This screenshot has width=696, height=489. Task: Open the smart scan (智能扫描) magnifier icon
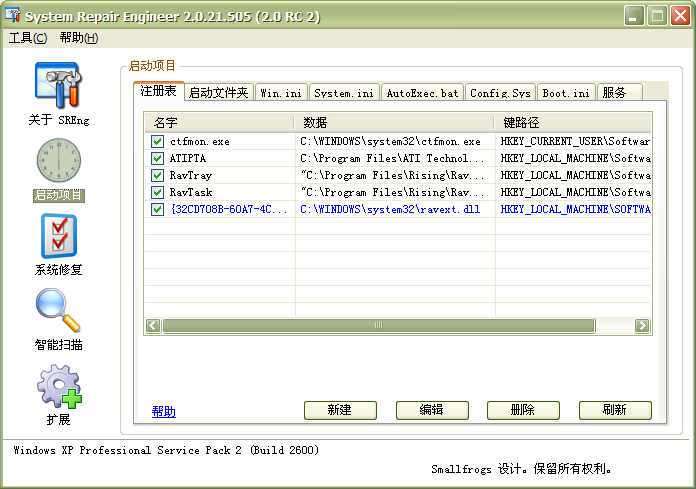coord(59,310)
